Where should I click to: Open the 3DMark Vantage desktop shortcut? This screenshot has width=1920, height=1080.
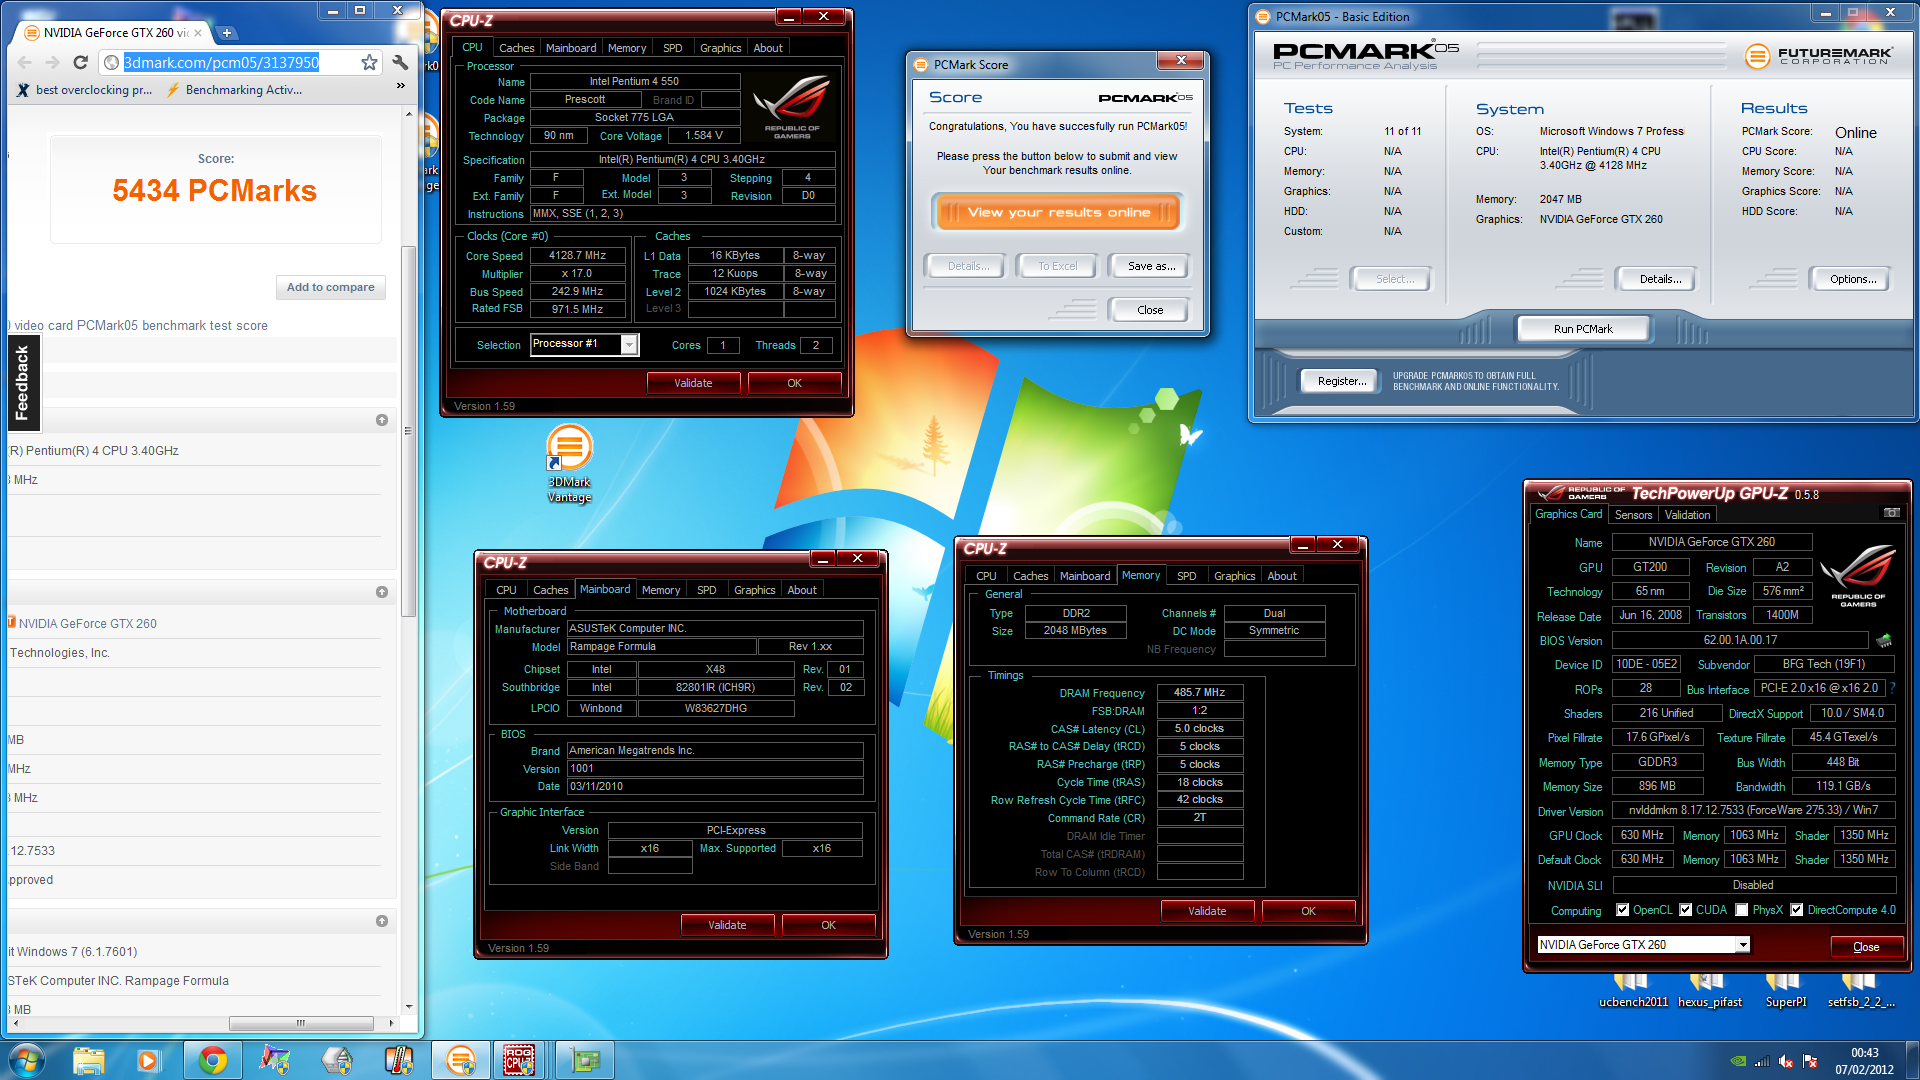(569, 464)
